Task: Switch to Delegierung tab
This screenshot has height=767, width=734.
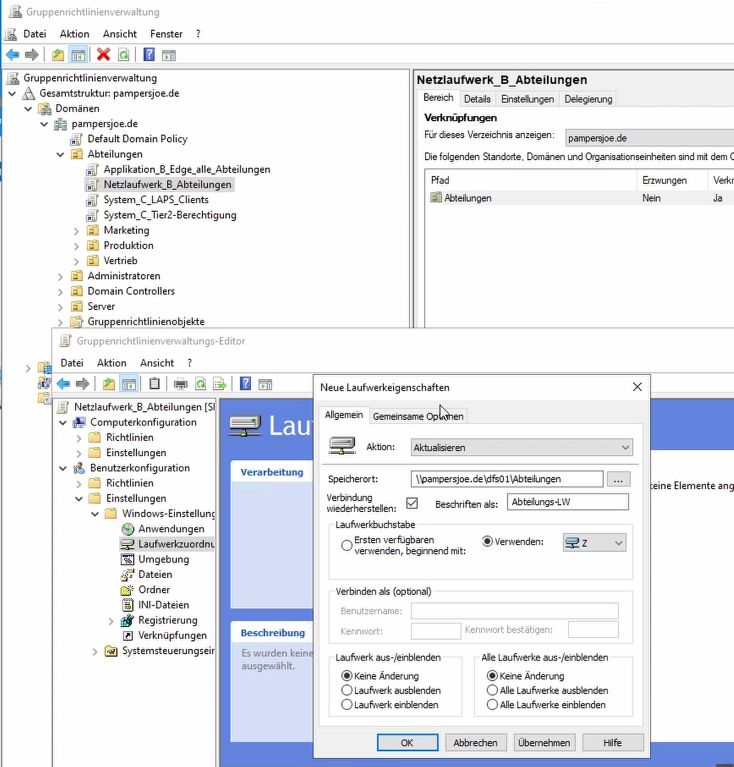Action: 588,99
